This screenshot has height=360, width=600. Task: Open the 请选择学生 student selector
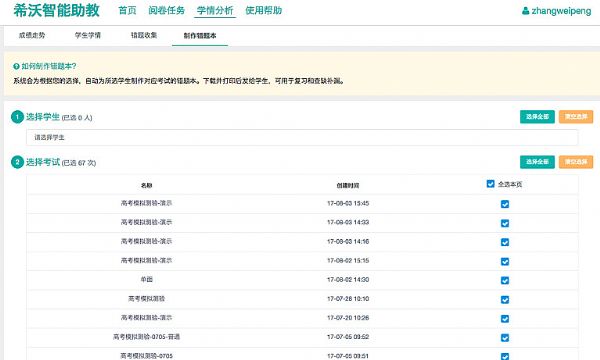click(302, 137)
